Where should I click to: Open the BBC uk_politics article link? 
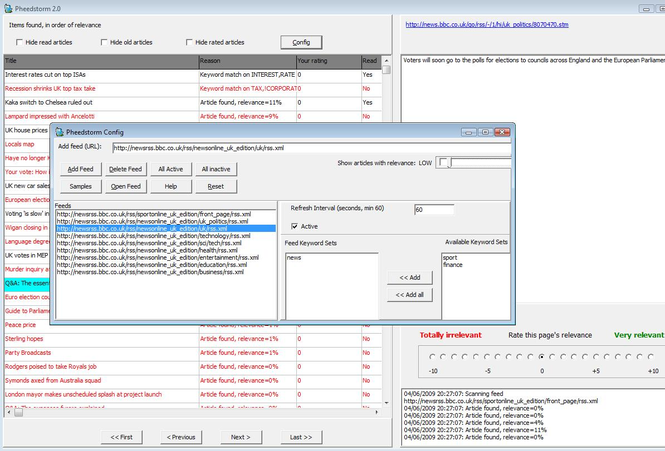coord(487,25)
